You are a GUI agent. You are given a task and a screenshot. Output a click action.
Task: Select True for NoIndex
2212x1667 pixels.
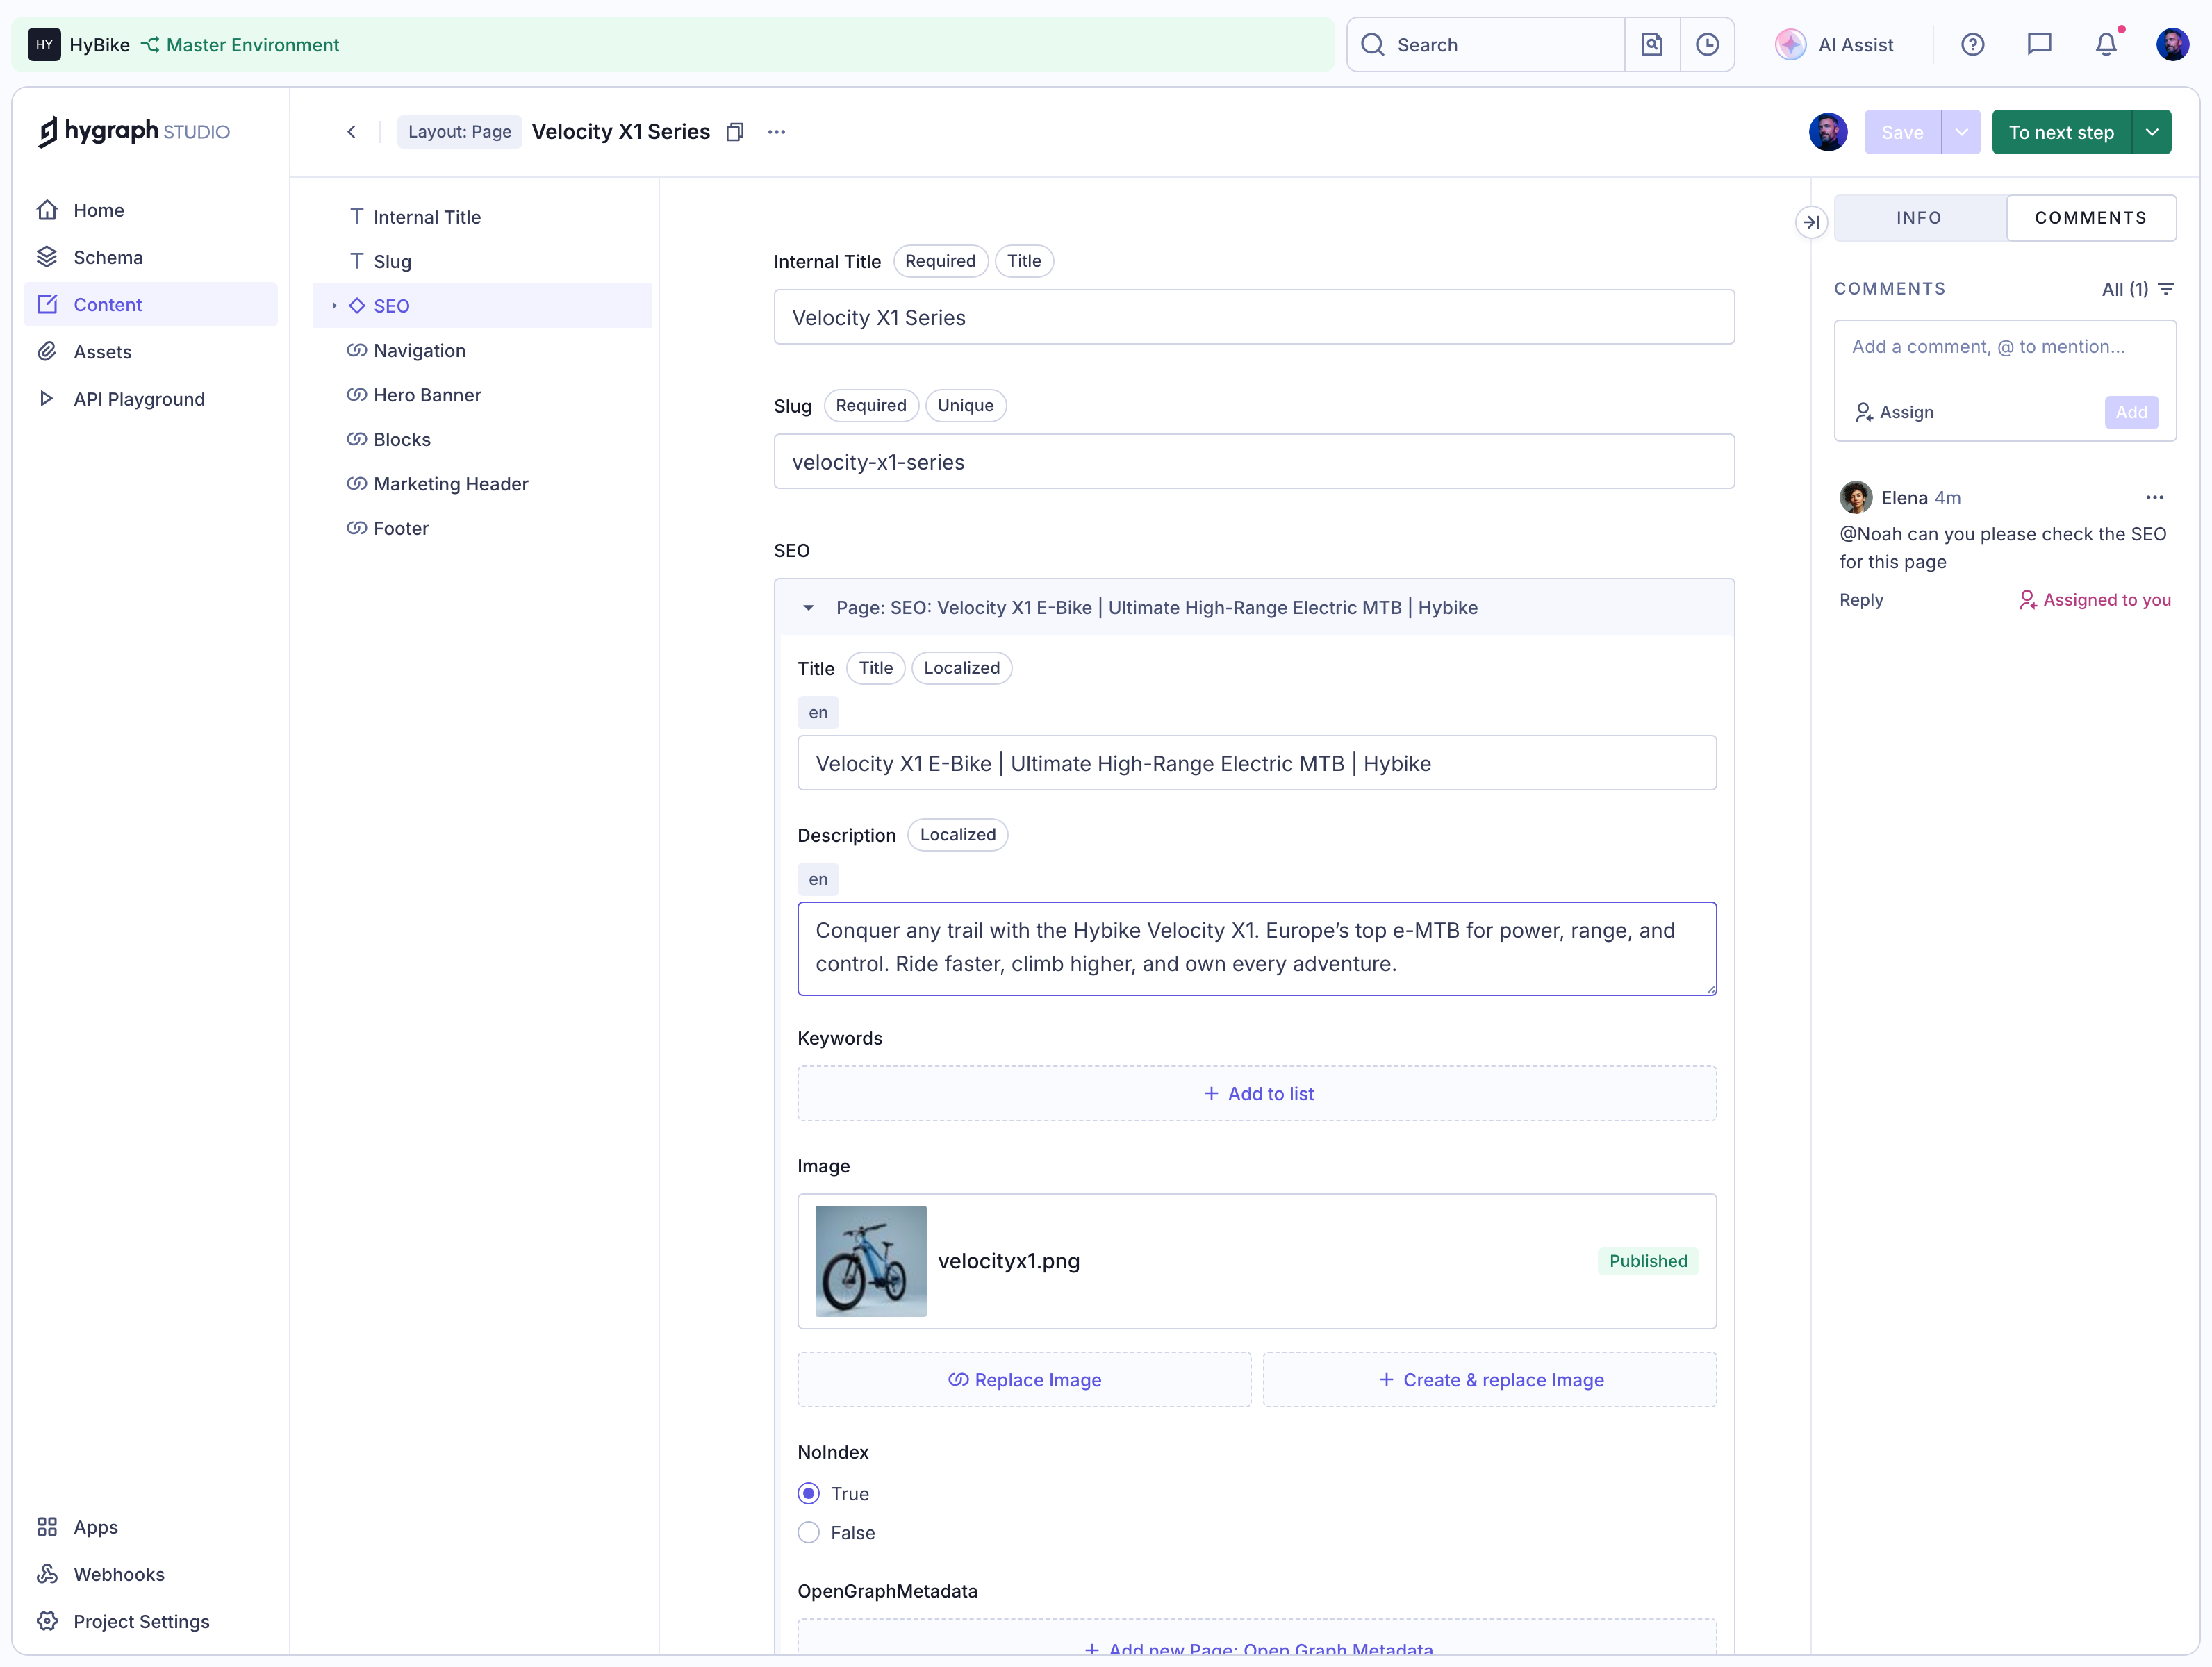[809, 1493]
